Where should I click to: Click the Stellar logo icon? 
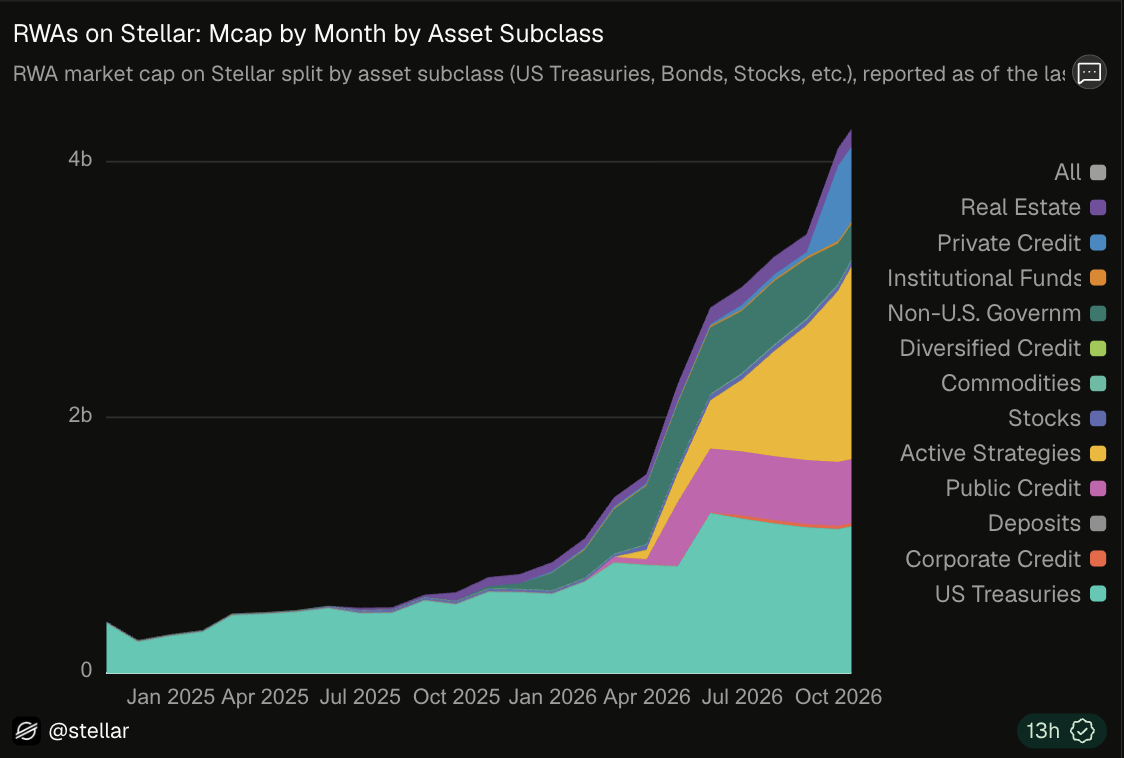tap(27, 731)
